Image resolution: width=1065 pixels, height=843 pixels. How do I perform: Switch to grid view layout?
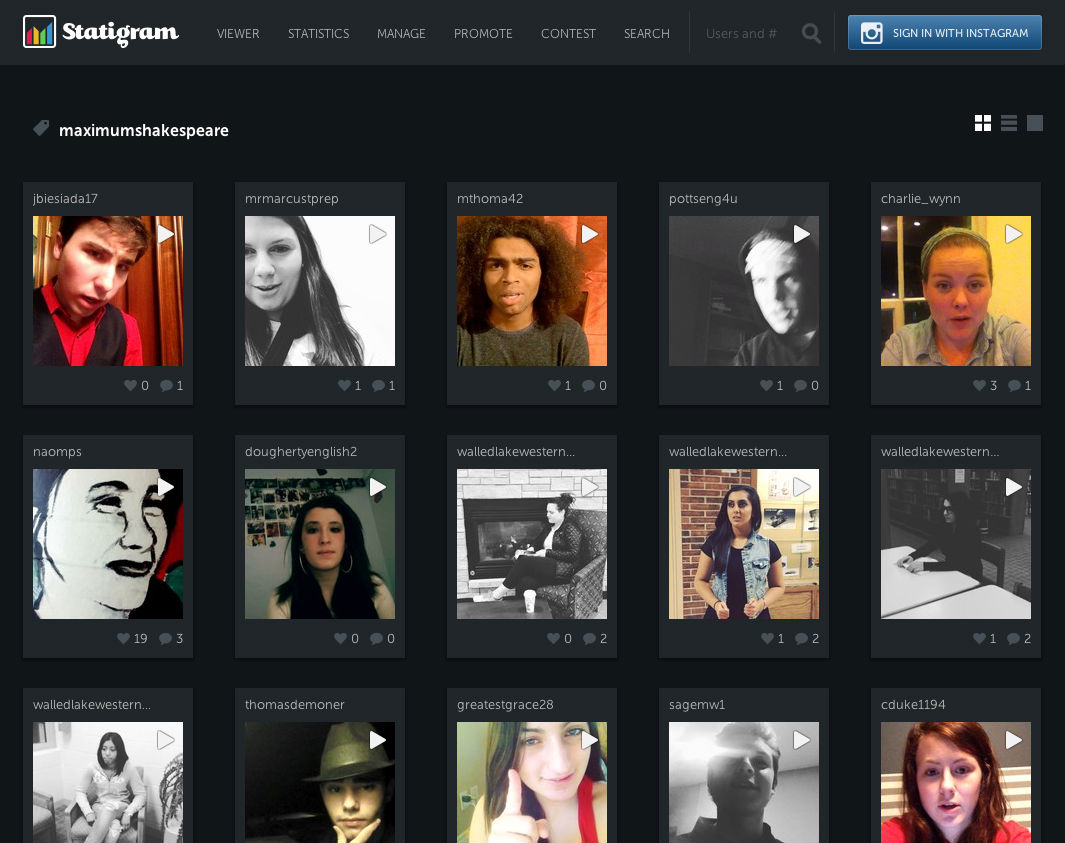983,123
